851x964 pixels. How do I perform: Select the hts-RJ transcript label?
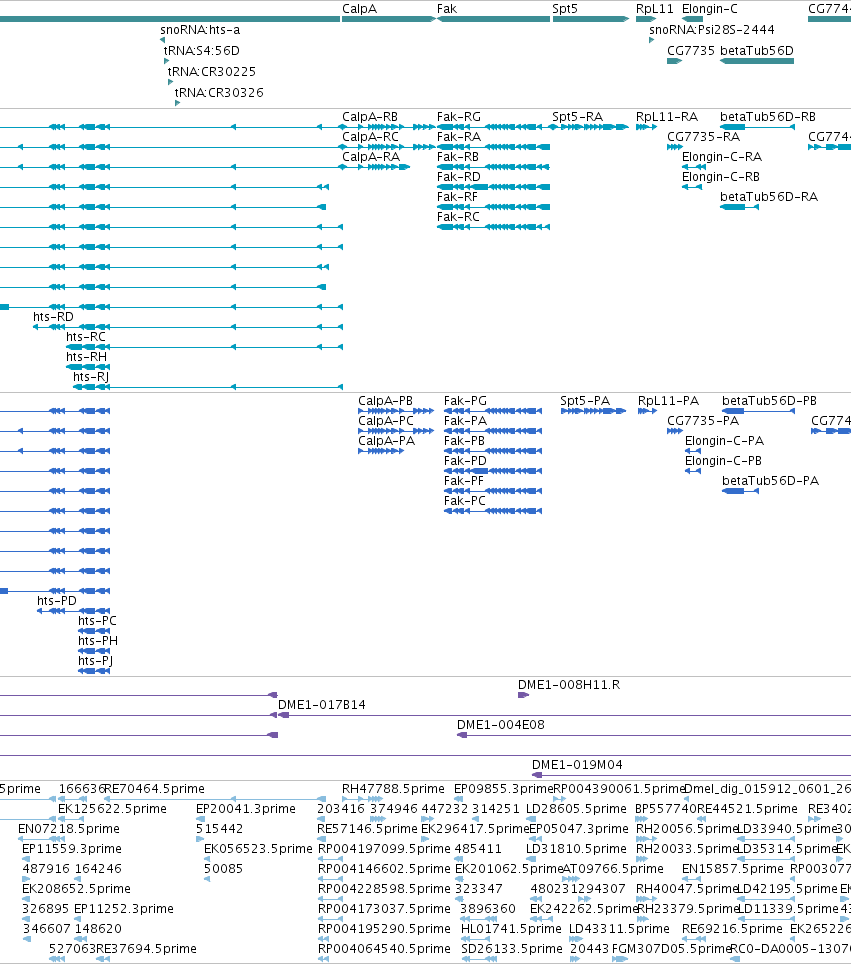(x=91, y=377)
